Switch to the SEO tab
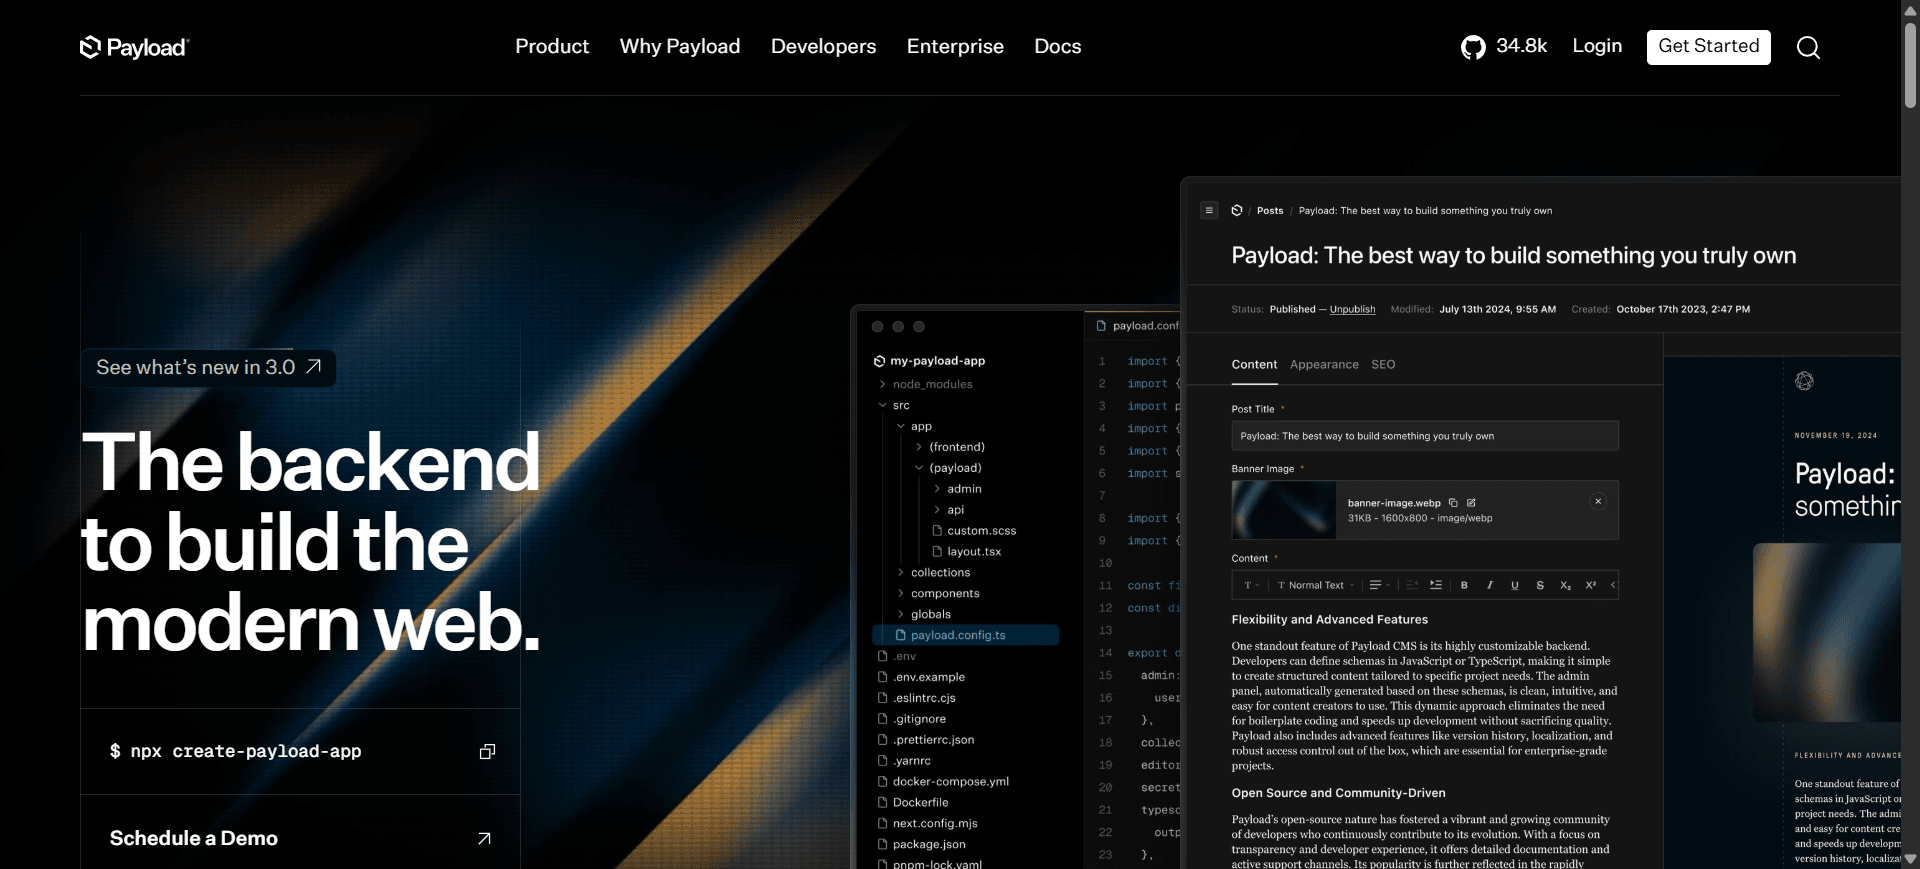The height and width of the screenshot is (869, 1920). point(1383,365)
